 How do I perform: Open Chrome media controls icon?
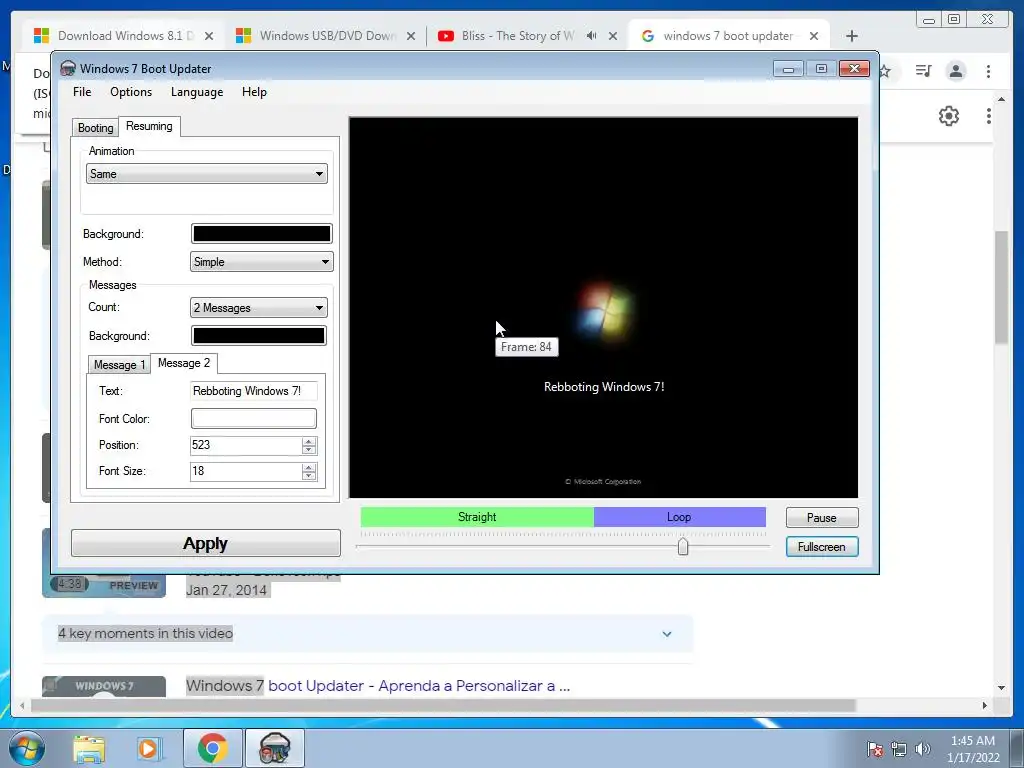(x=923, y=71)
